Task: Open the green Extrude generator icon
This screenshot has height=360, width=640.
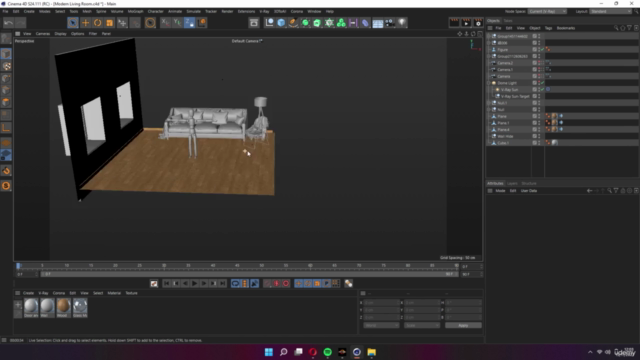Action: 317,23
